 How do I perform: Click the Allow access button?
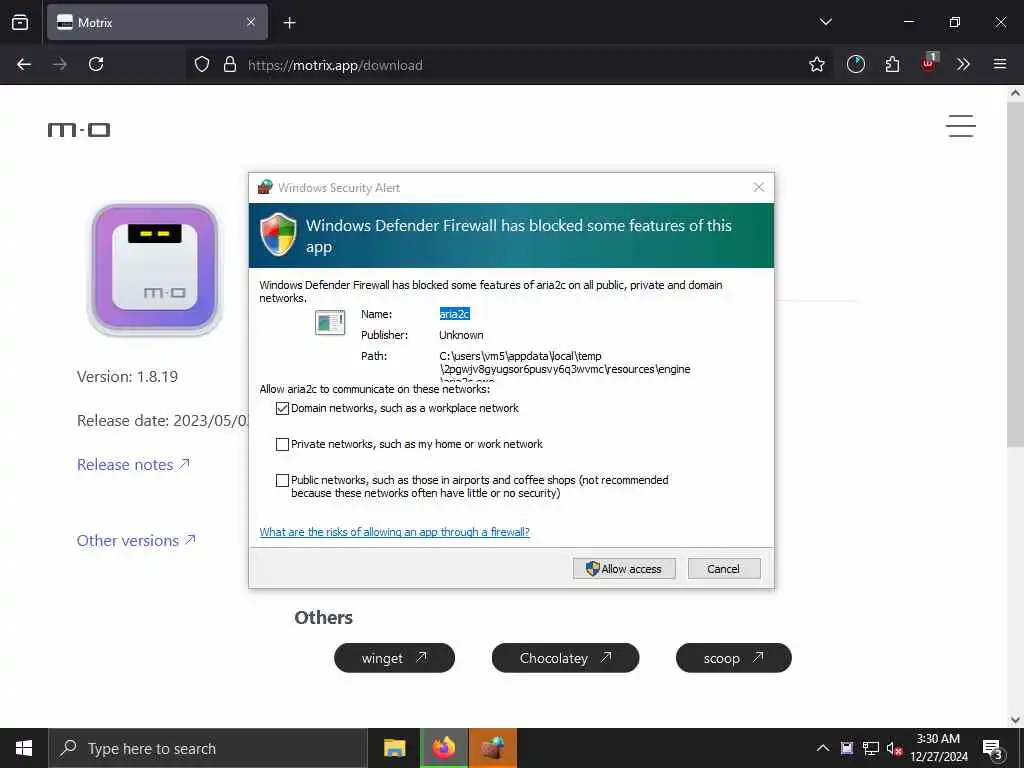click(x=624, y=569)
